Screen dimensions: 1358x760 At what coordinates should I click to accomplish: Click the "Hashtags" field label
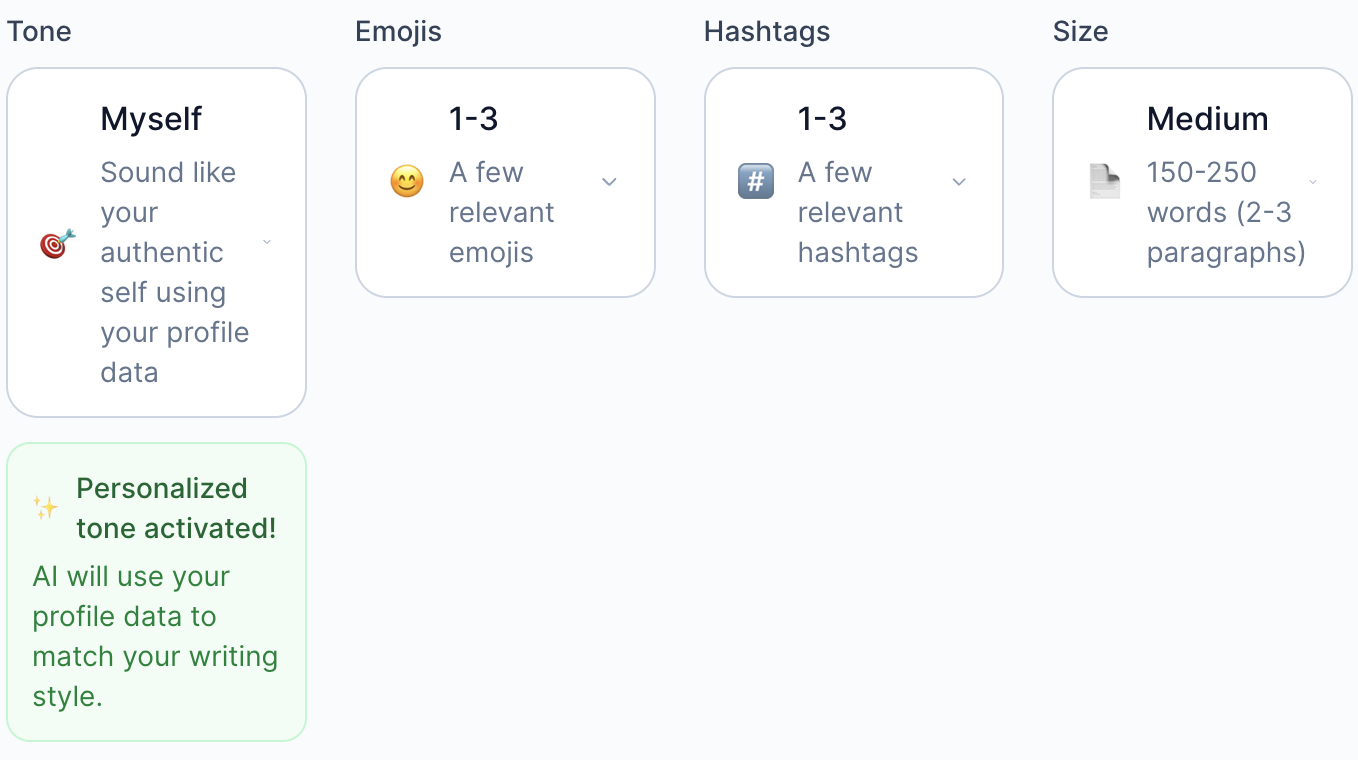[x=766, y=31]
